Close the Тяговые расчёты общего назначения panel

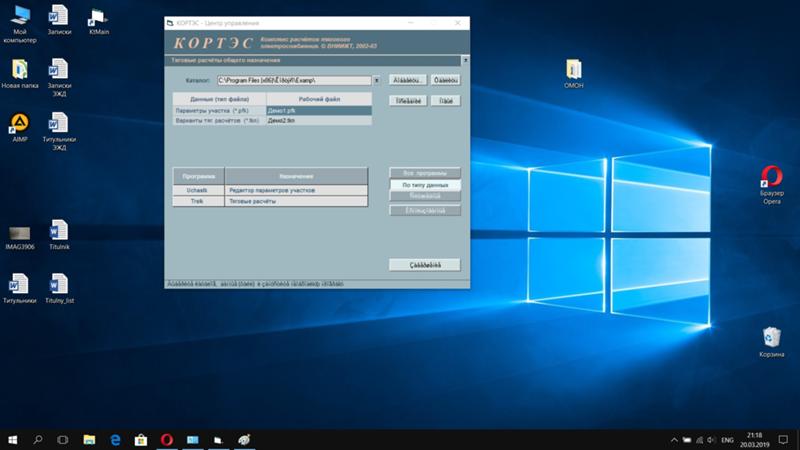pyautogui.click(x=465, y=60)
